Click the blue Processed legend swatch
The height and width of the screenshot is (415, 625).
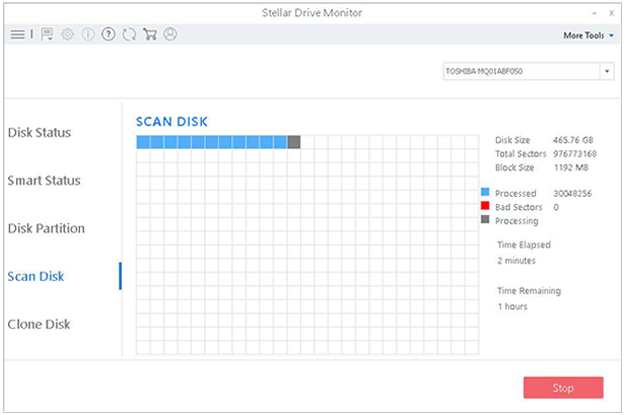[485, 192]
